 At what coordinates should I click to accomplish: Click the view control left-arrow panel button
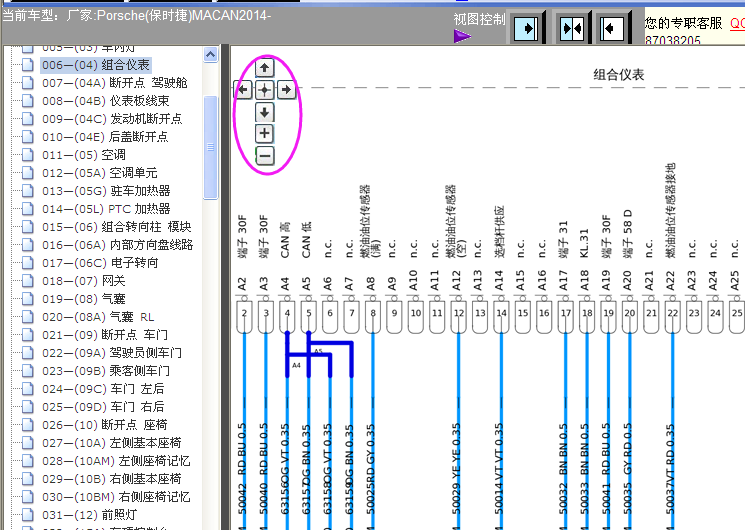[612, 29]
